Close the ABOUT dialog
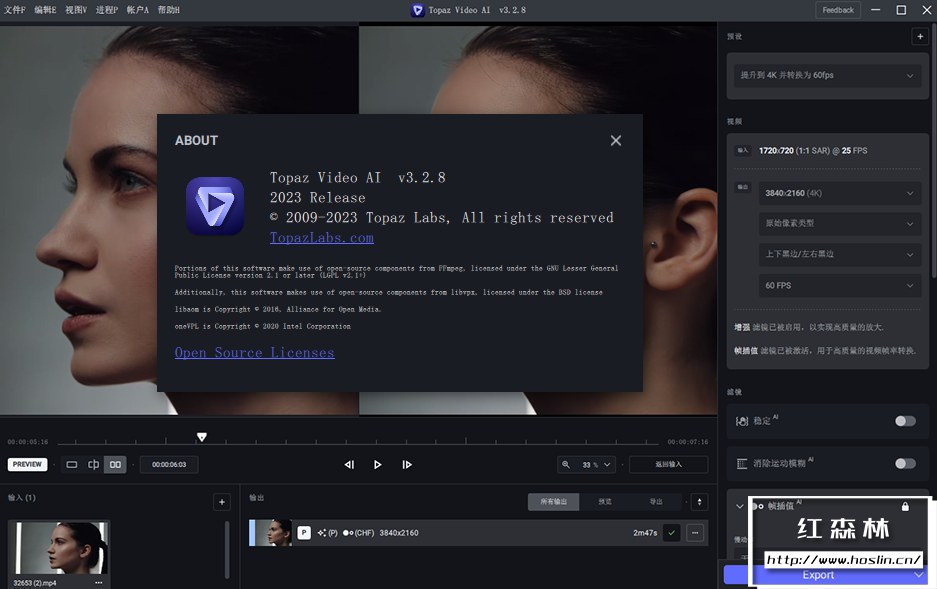Viewport: 937px width, 589px height. tap(616, 140)
